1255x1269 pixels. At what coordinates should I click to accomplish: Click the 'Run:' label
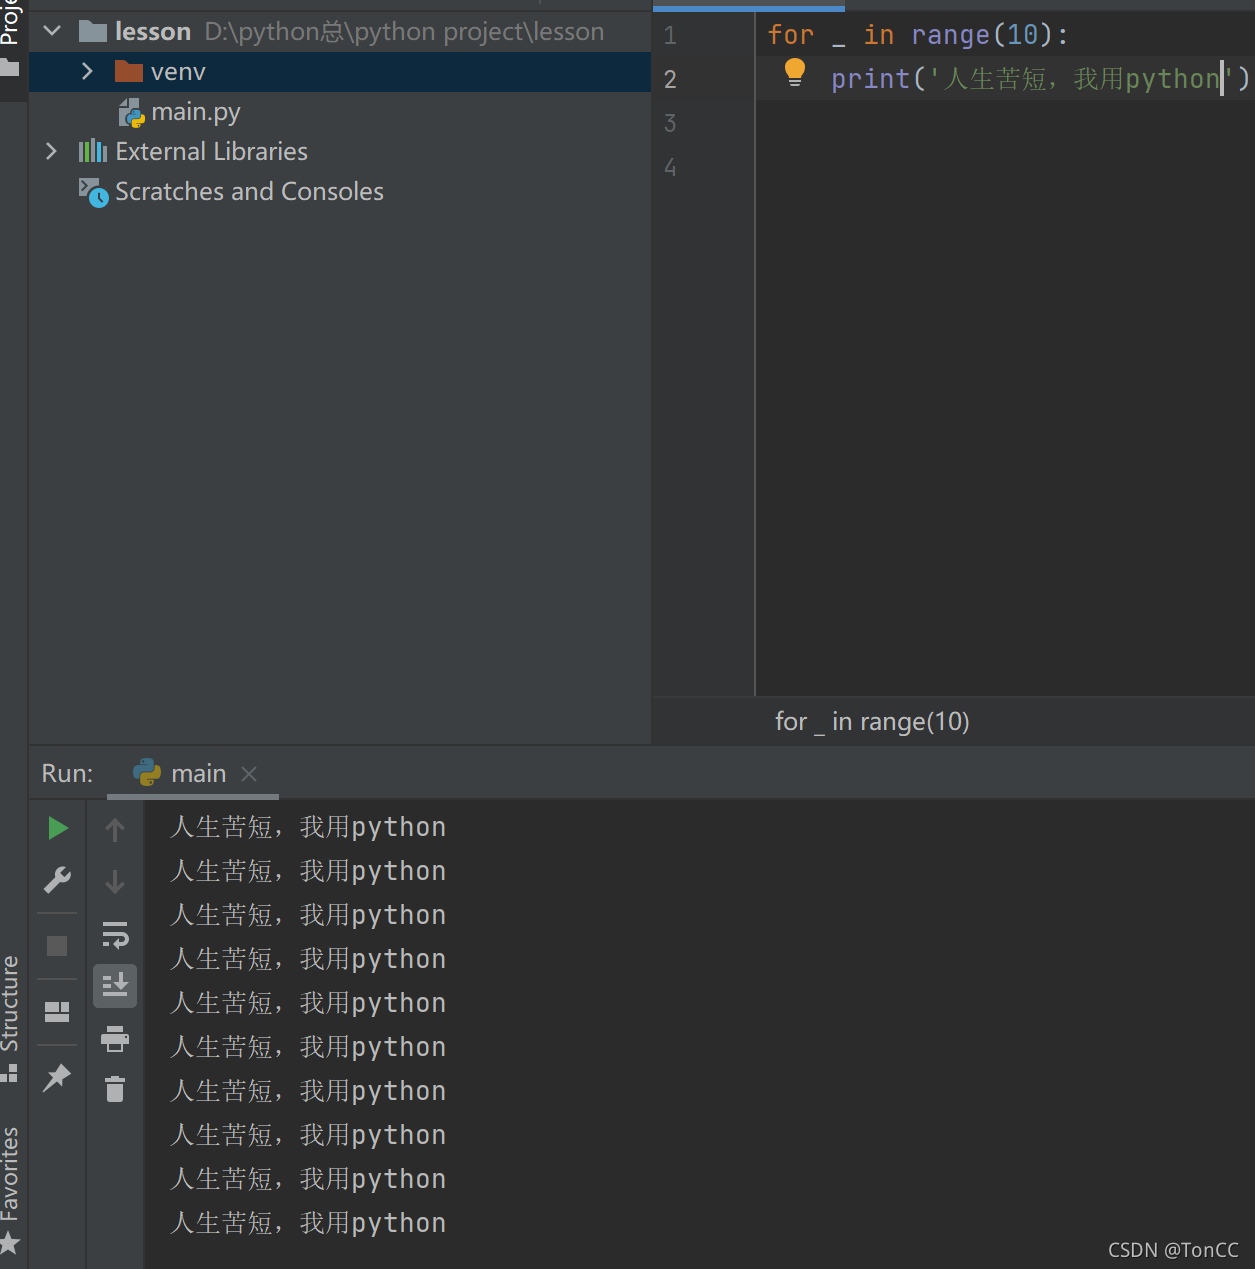click(67, 773)
